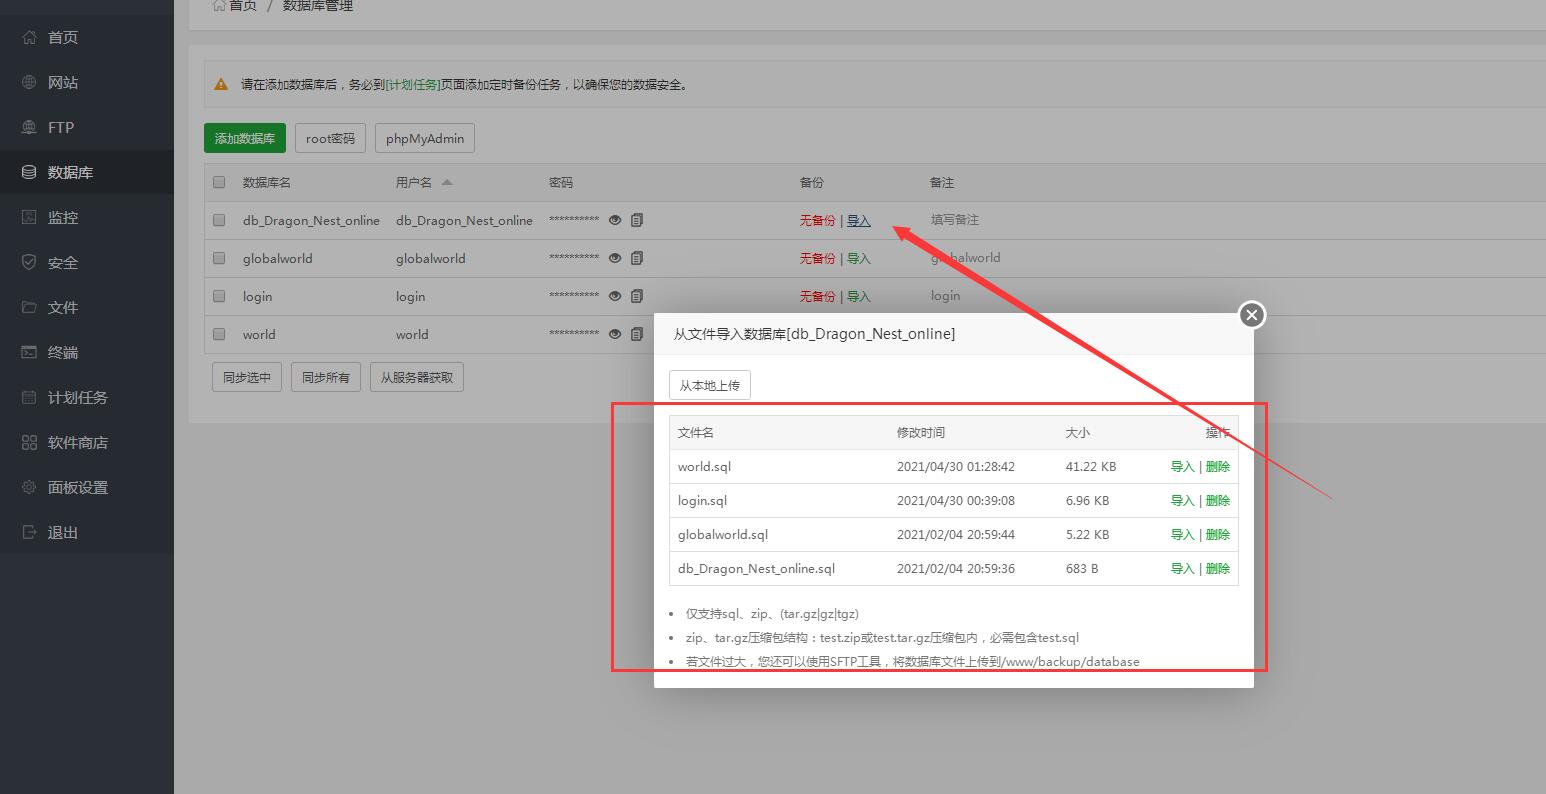The height and width of the screenshot is (794, 1546).
Task: Copy world database password with clipboard icon
Action: (x=637, y=334)
